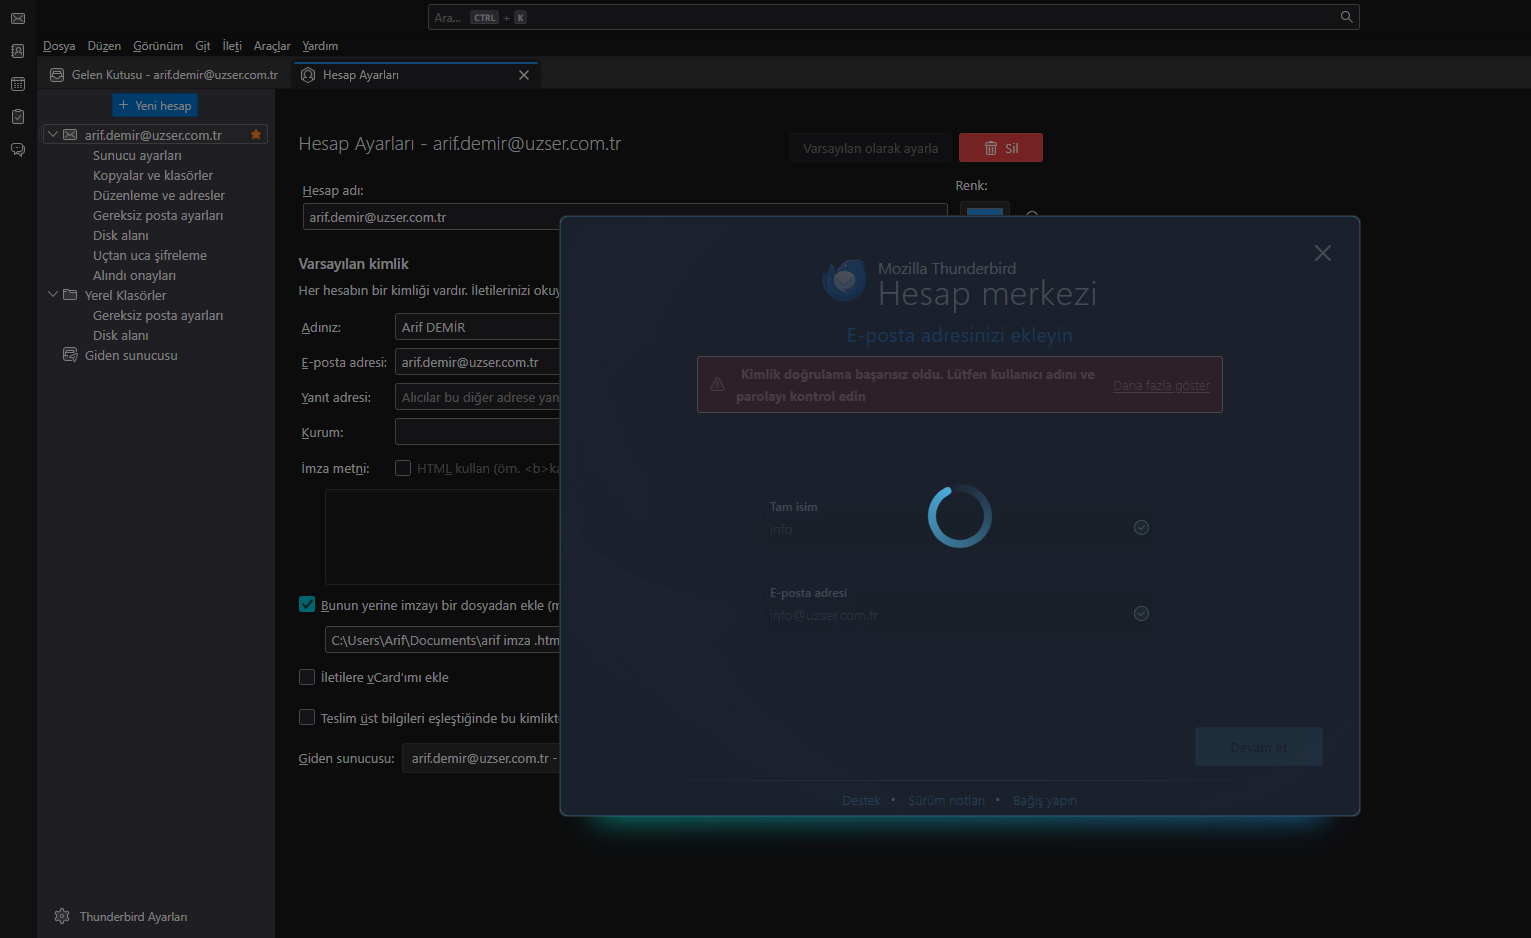This screenshot has width=1531, height=938.
Task: Open the Araçlar menu
Action: 272,46
